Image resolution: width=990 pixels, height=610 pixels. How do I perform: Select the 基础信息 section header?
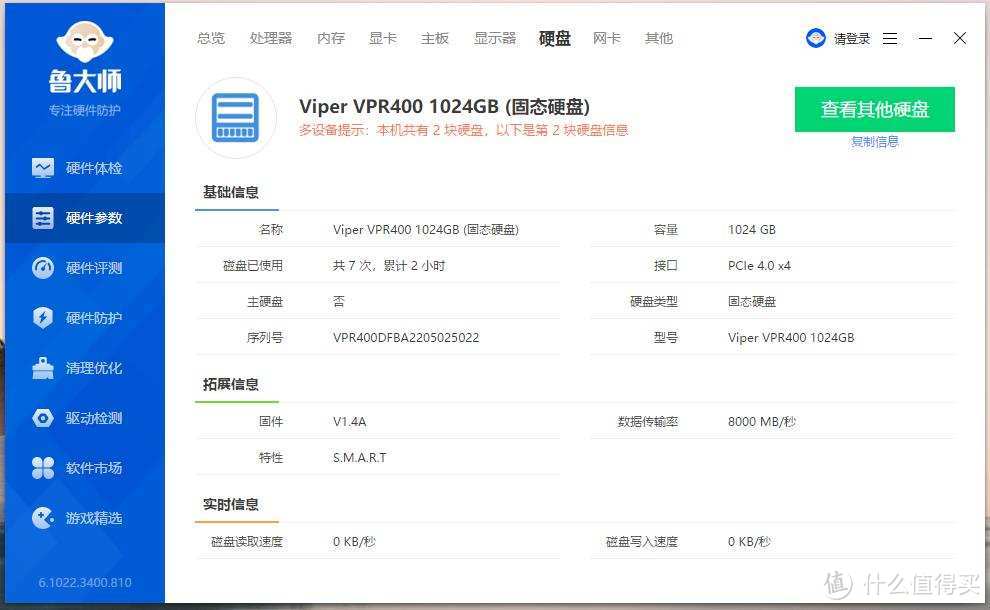[x=230, y=192]
